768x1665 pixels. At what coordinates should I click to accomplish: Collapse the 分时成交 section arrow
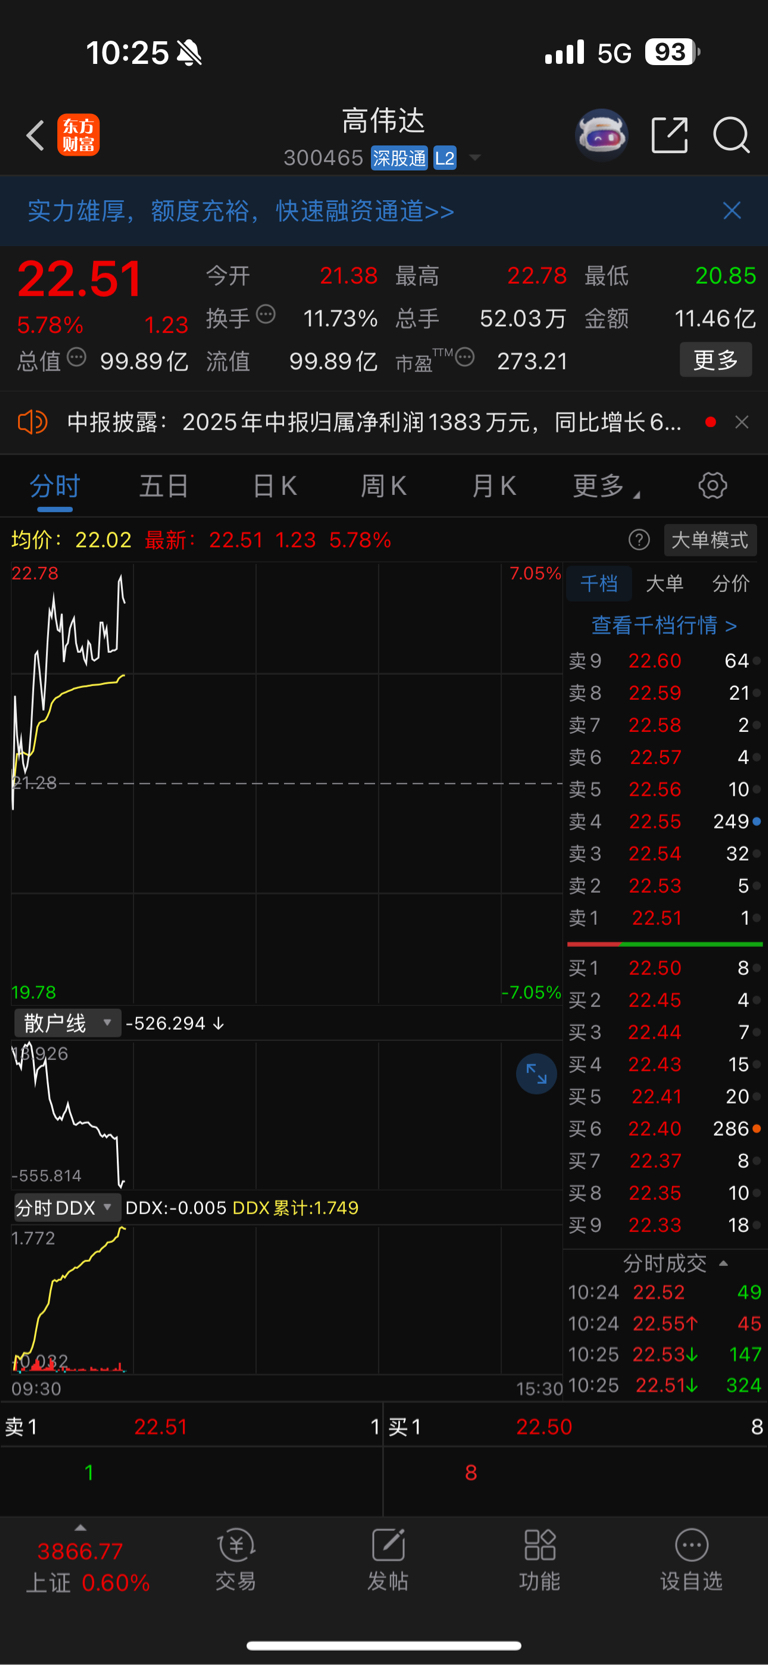[x=723, y=1263]
